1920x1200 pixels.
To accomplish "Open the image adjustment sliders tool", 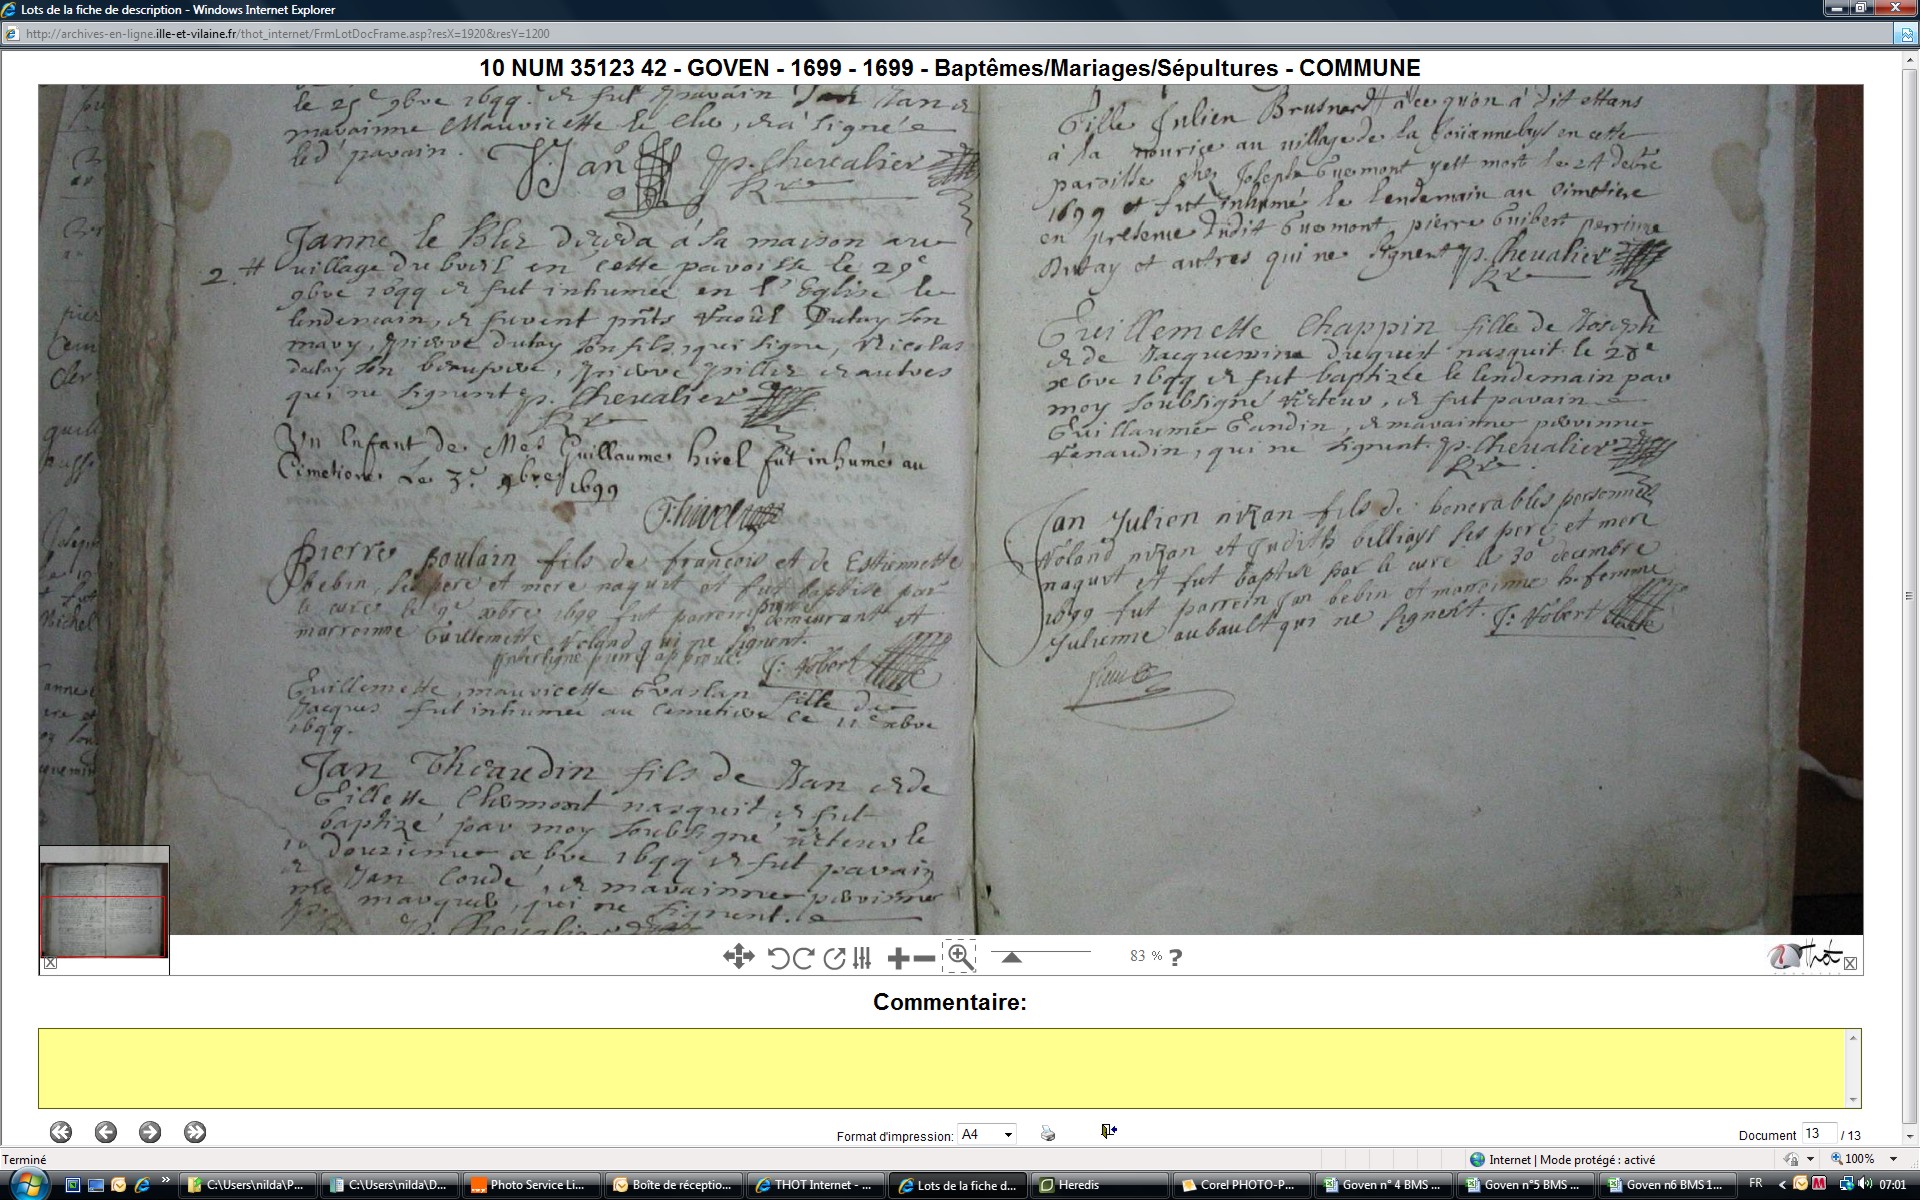I will point(862,958).
